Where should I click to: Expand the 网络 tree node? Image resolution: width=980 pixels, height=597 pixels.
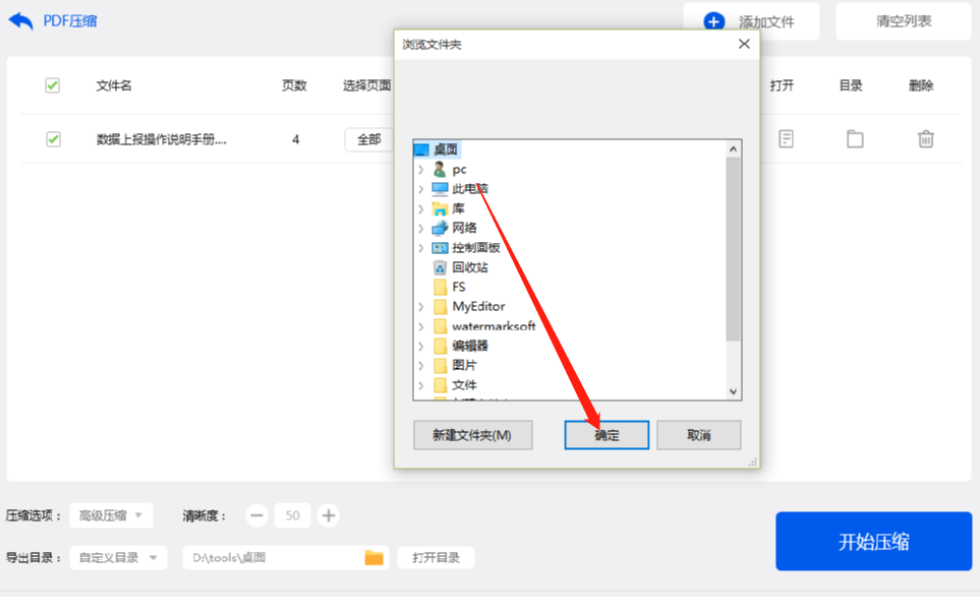(x=421, y=228)
